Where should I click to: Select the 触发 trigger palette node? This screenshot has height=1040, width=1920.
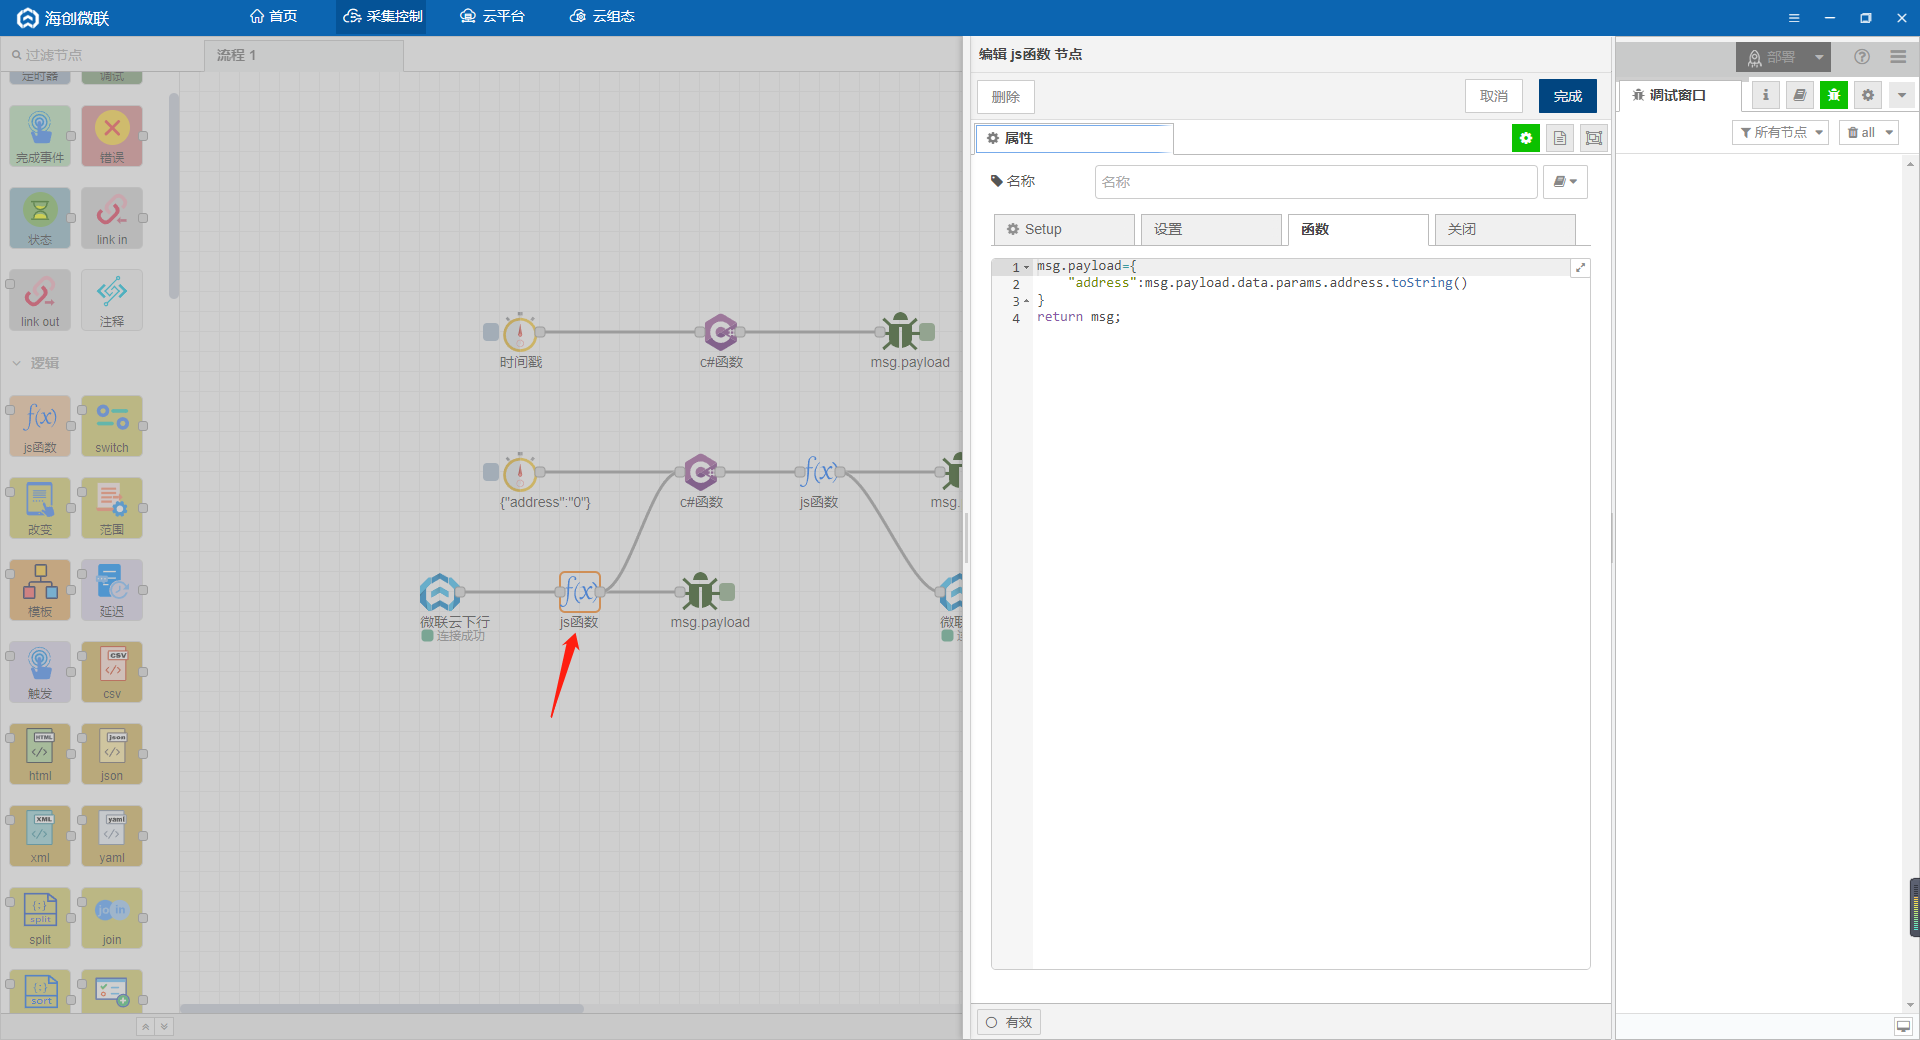40,672
